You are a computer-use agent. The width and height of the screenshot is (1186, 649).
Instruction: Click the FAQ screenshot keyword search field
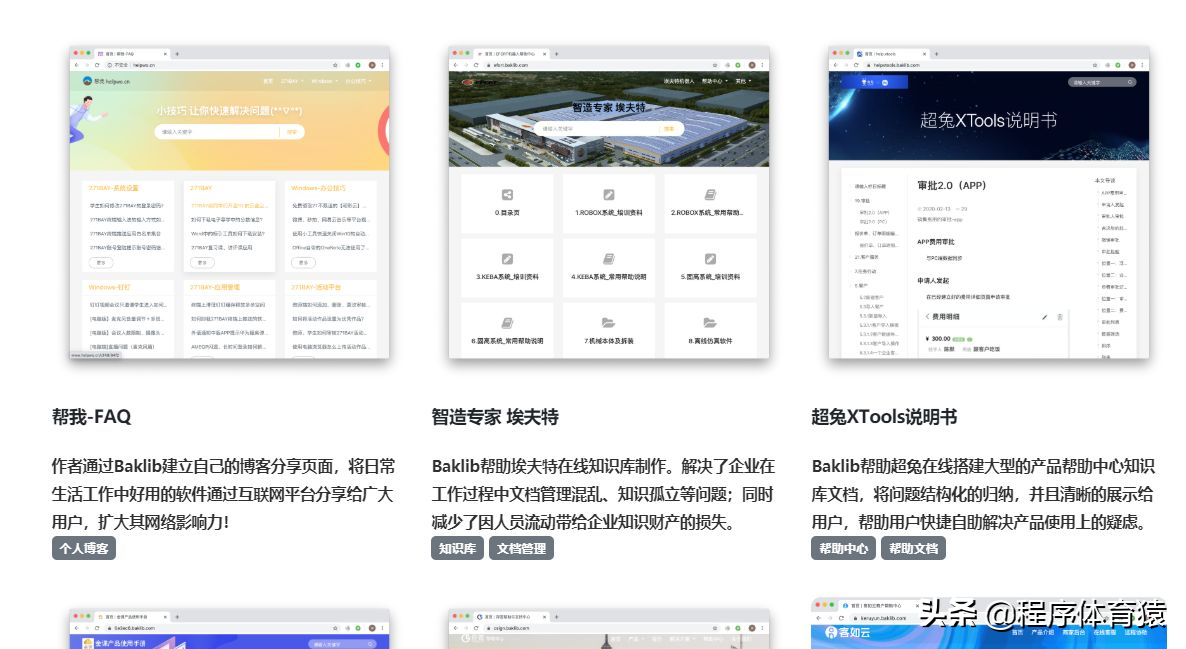click(218, 132)
